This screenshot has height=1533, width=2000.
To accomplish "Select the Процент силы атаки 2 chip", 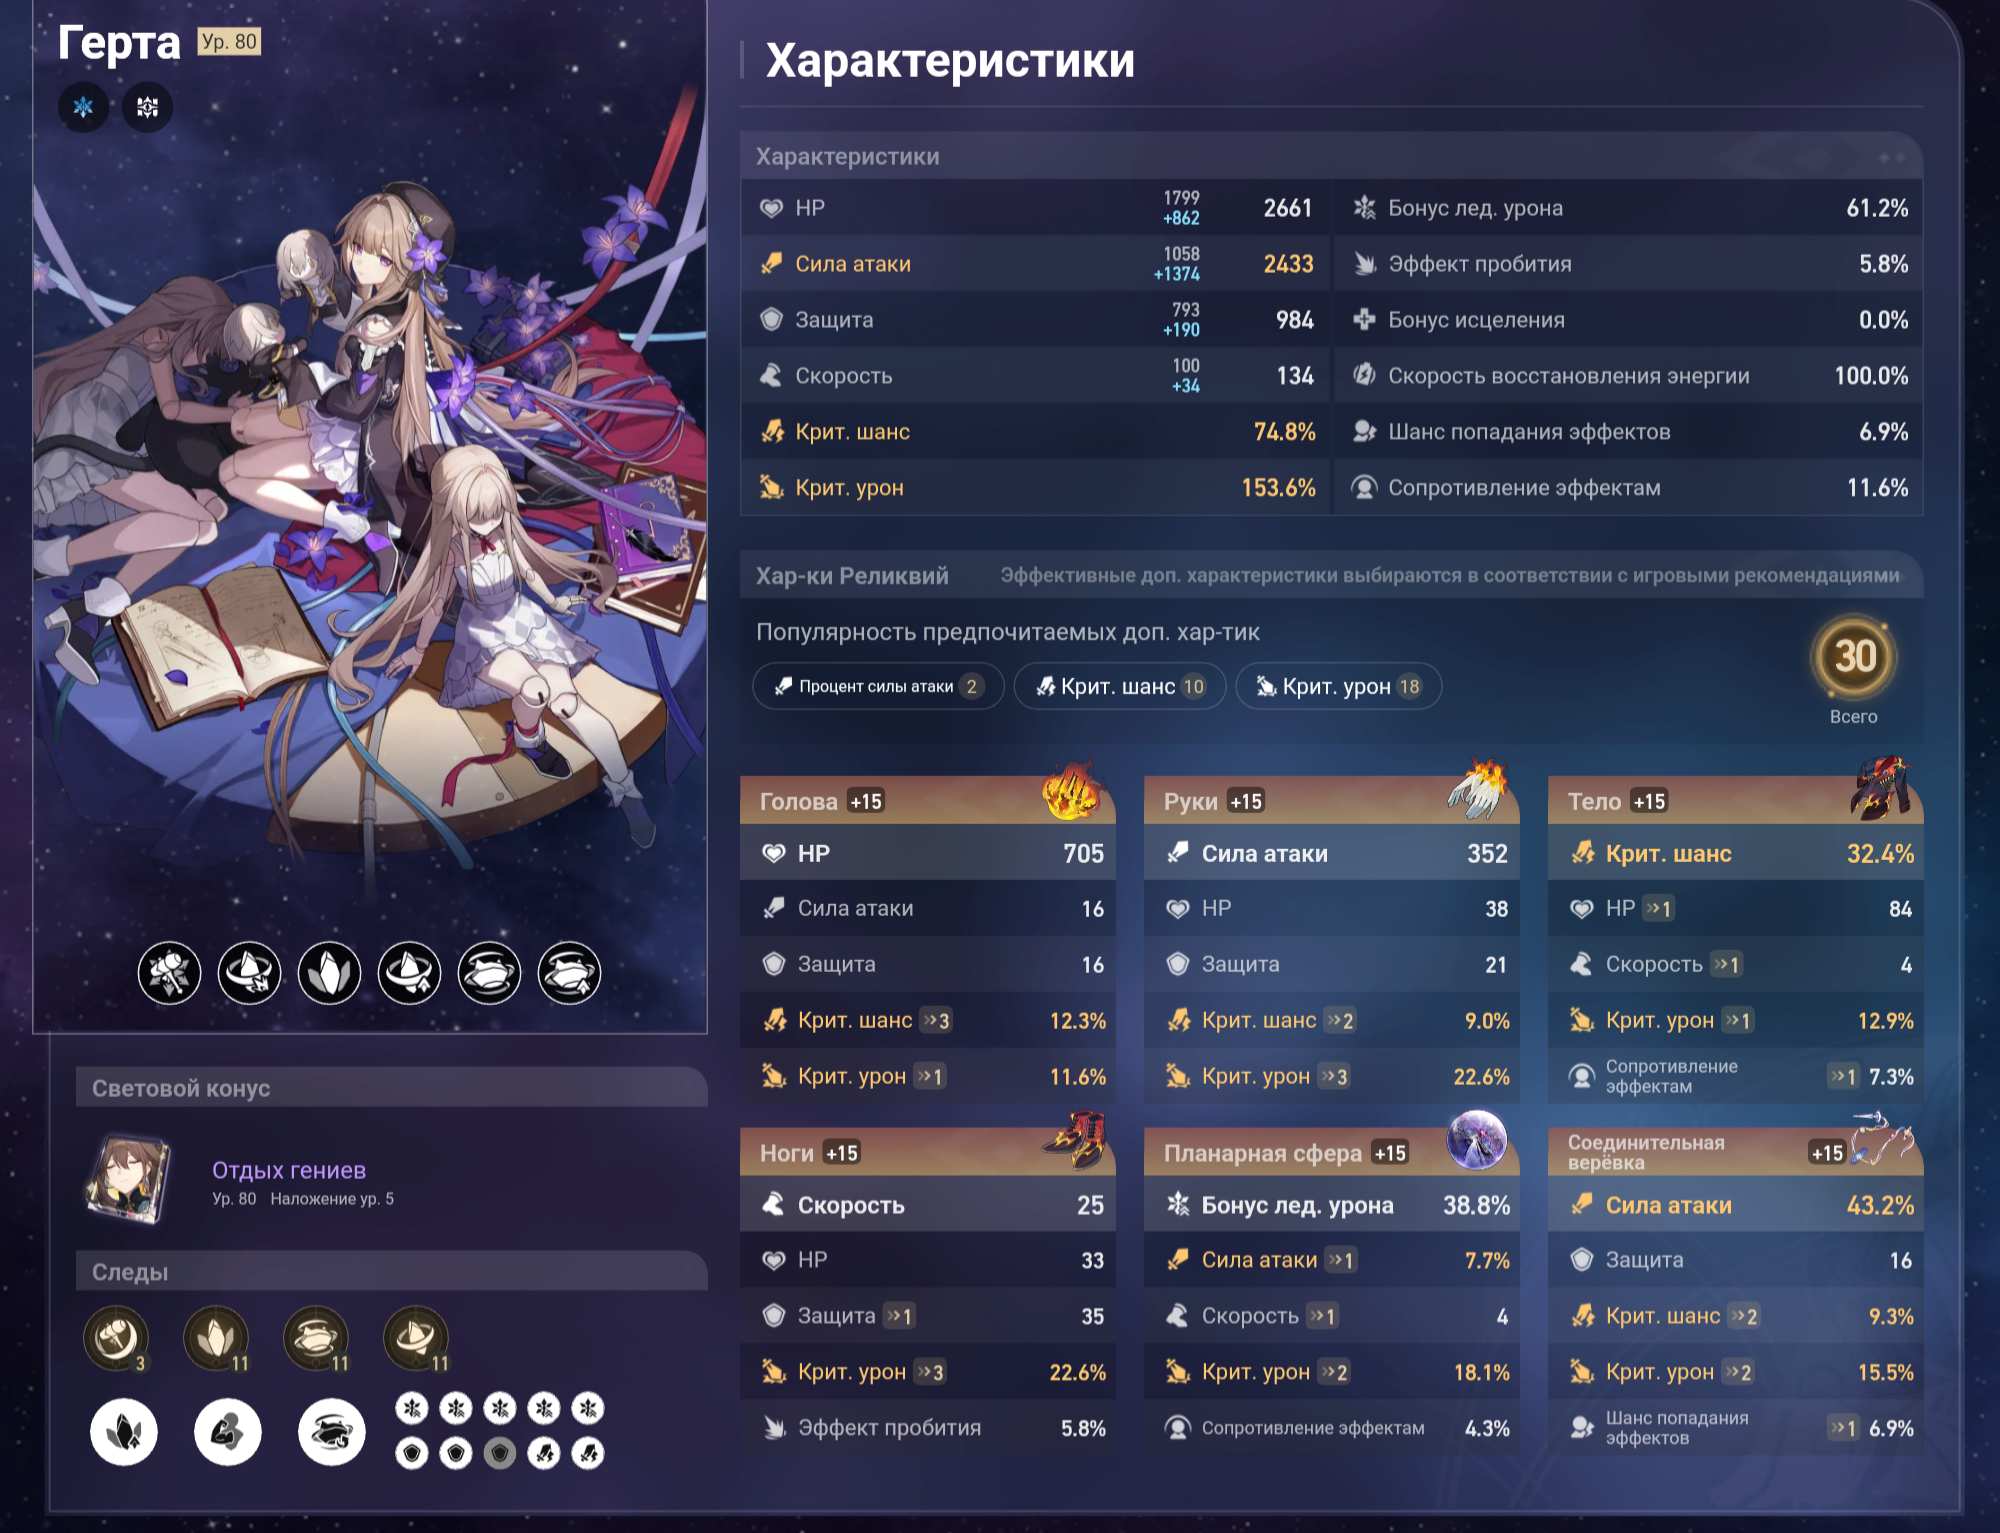I will point(878,687).
